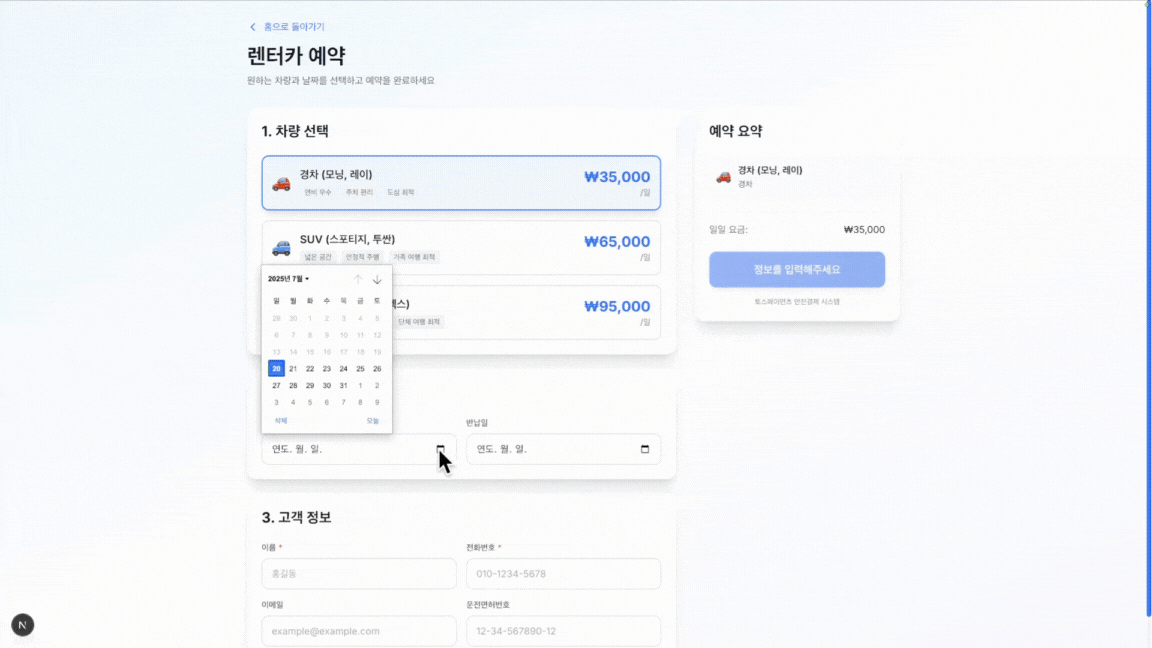This screenshot has width=1152, height=648.
Task: Click the 가족 여행 최적 tag
Action: [x=414, y=257]
